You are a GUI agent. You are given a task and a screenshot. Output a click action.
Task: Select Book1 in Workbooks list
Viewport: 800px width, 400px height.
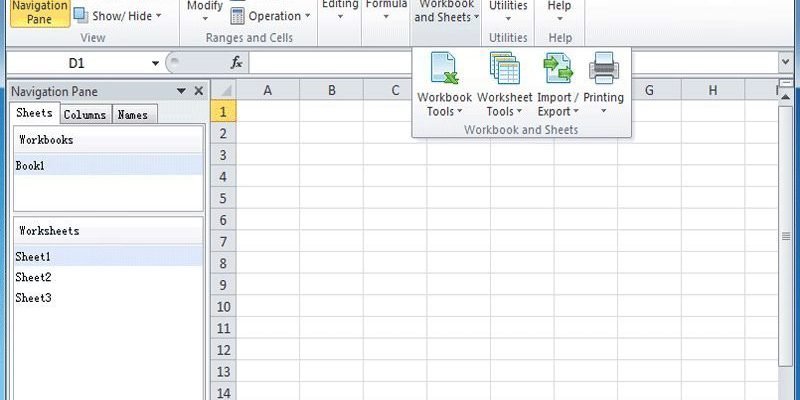pos(108,165)
